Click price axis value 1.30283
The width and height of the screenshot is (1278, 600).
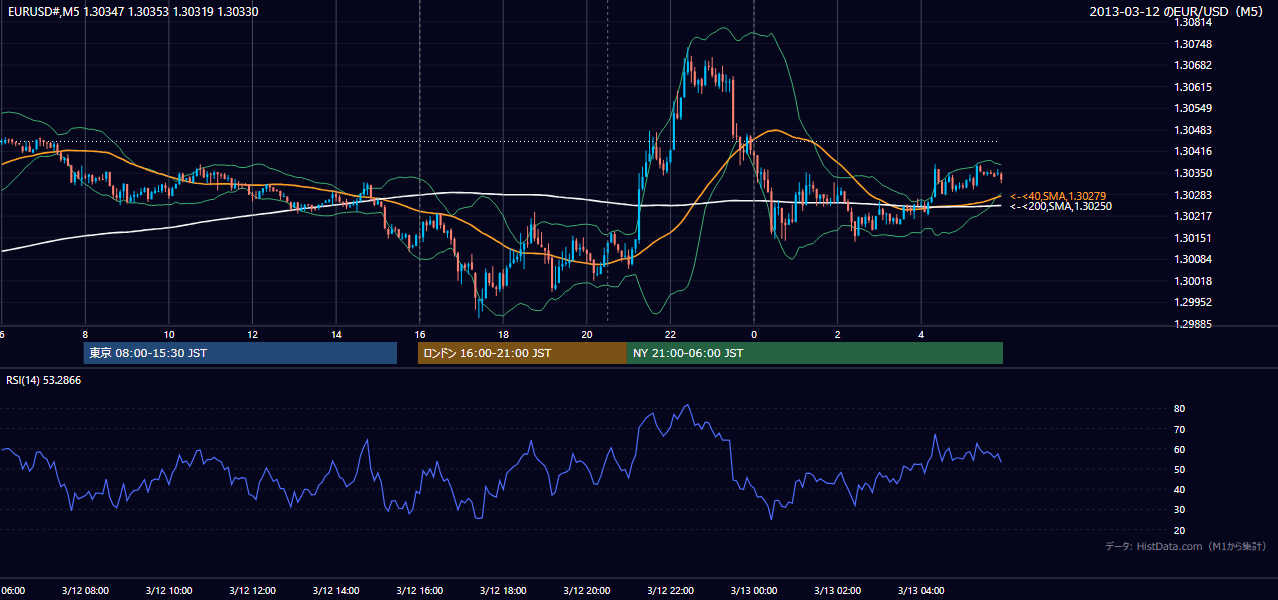click(x=1192, y=195)
